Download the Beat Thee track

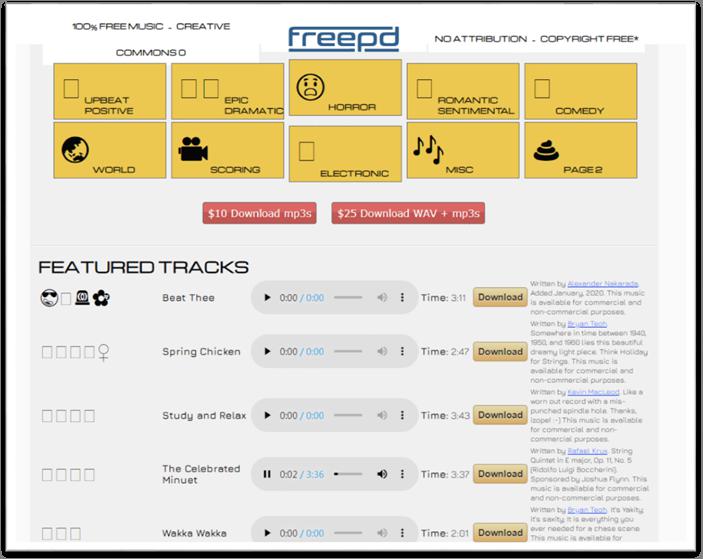[x=500, y=297]
